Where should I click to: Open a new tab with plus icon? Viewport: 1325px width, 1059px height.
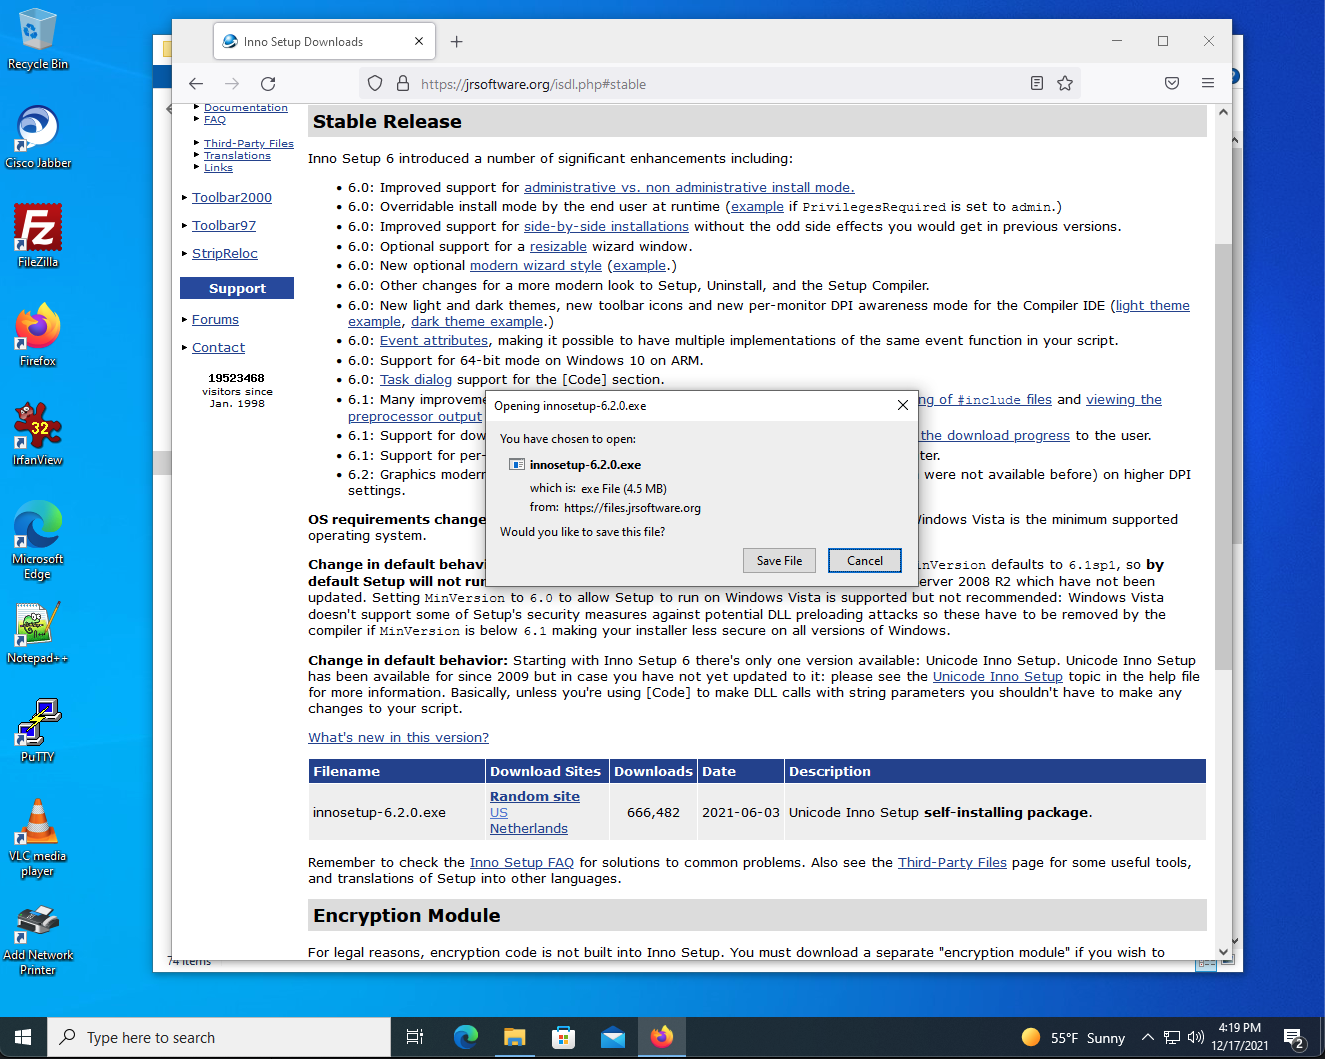pos(457,41)
